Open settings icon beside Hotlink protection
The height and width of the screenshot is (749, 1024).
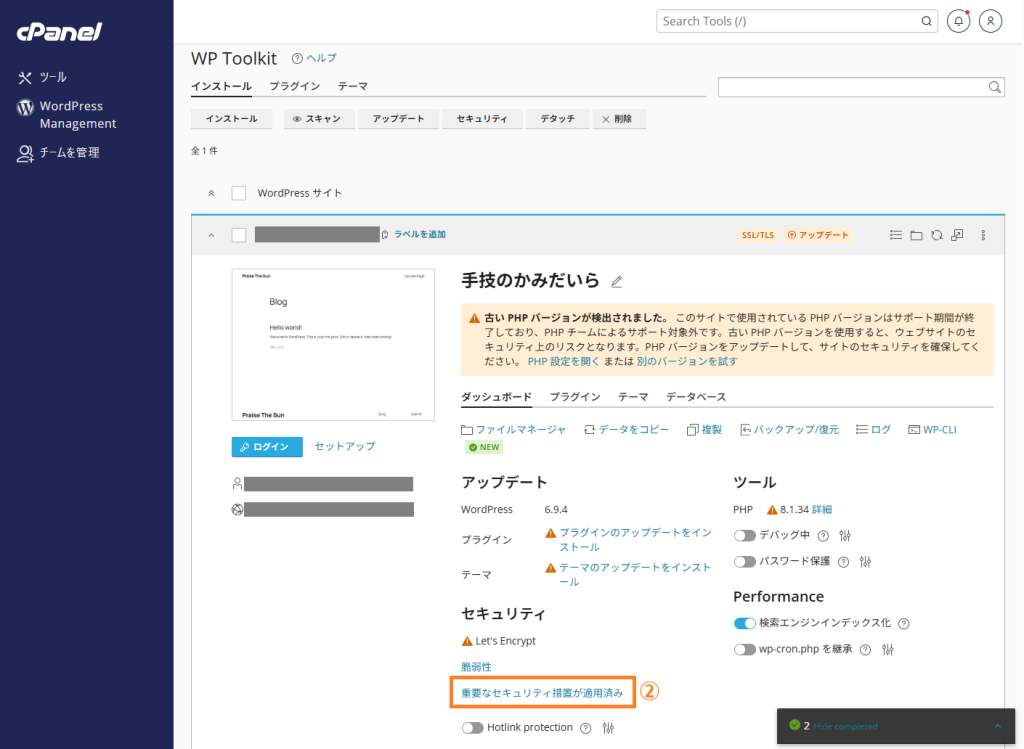608,728
